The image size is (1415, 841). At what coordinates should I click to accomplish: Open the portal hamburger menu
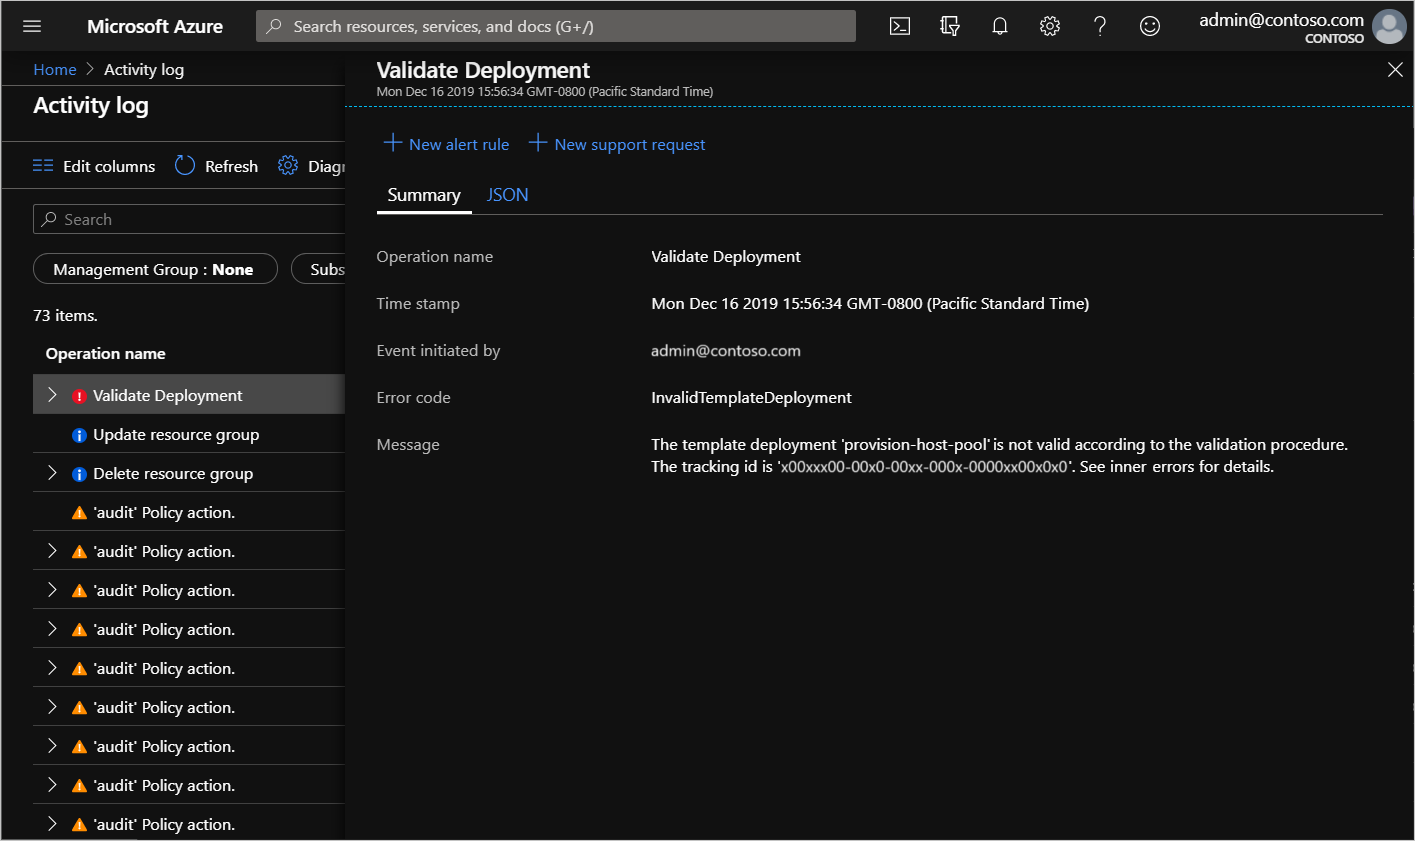click(33, 26)
